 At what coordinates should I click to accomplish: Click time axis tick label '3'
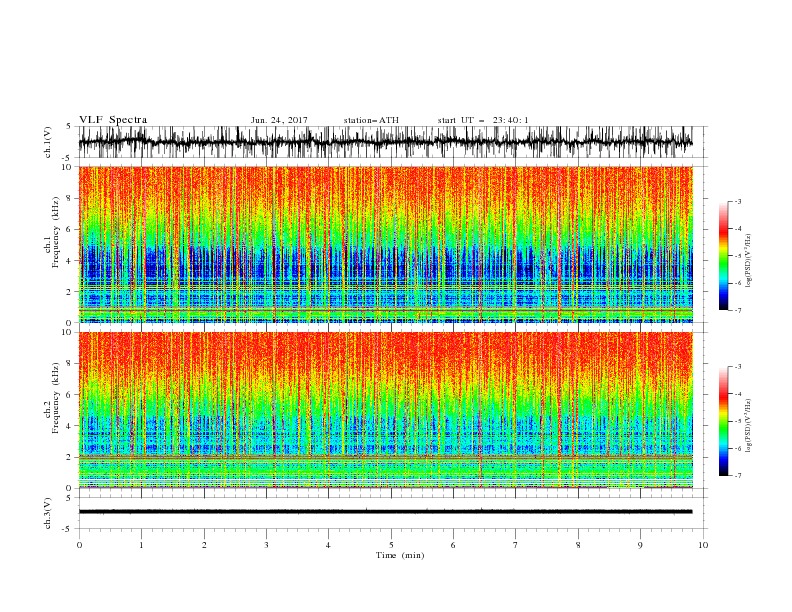[266, 545]
